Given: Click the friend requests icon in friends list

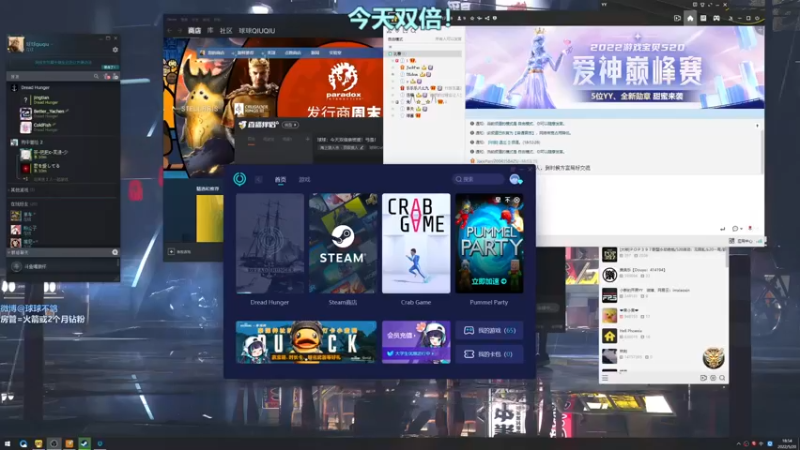Looking at the screenshot, I should 107,77.
